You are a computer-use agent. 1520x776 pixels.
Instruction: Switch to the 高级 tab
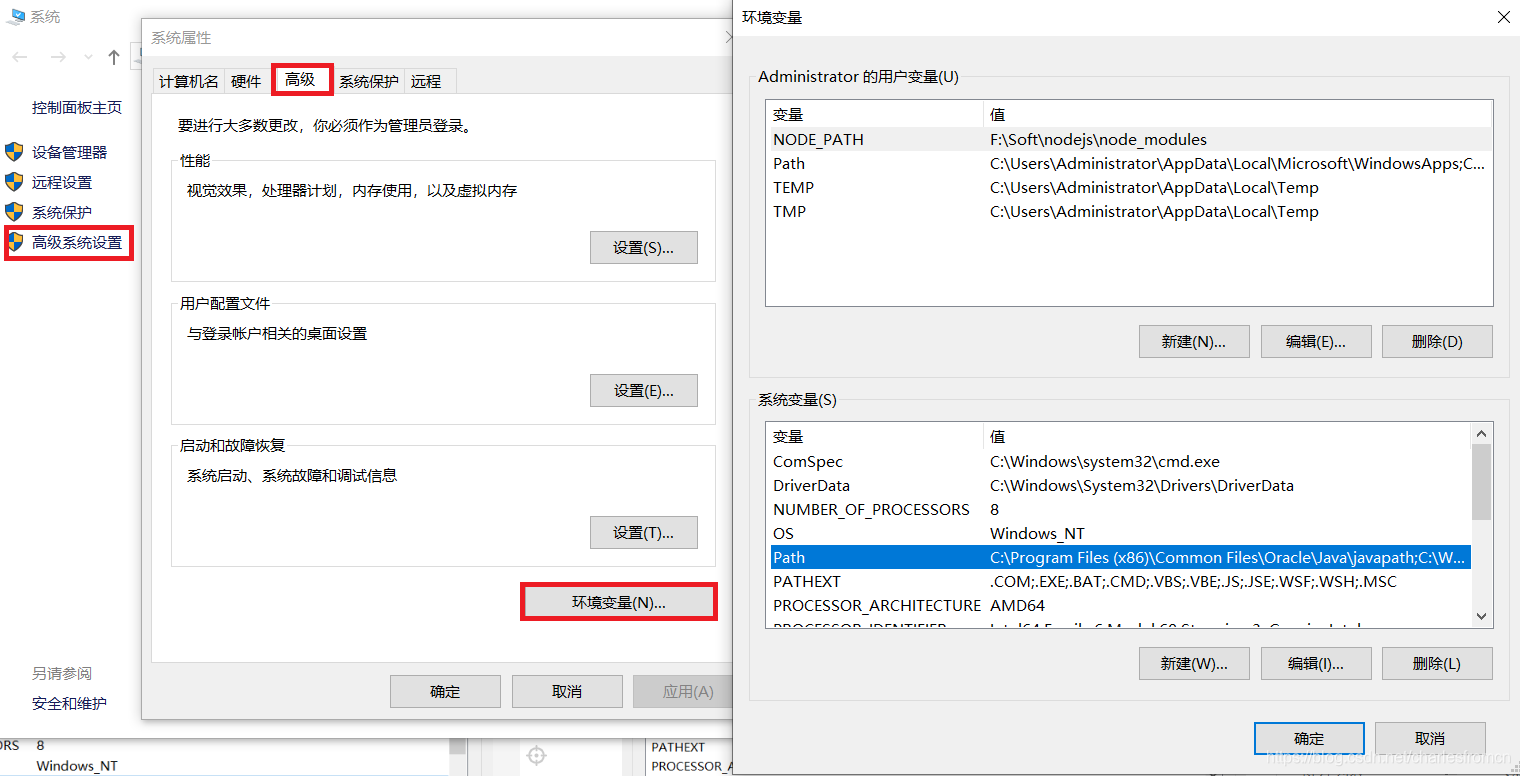coord(300,79)
